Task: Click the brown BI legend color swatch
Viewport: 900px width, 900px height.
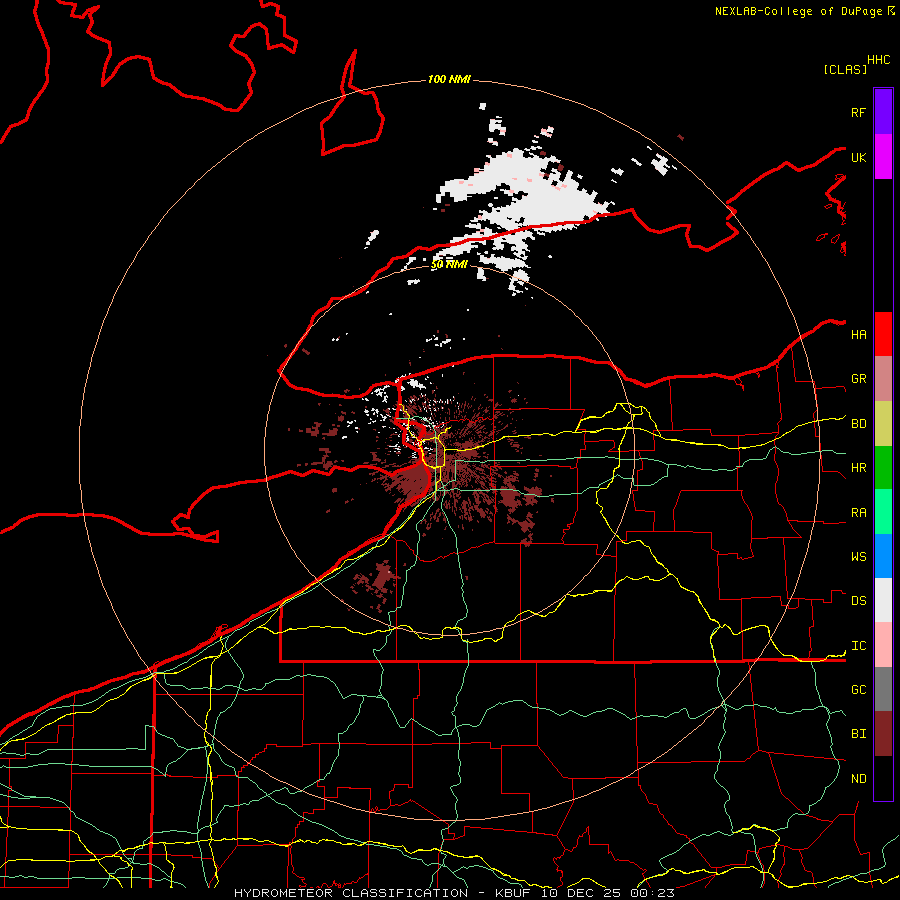Action: [883, 734]
